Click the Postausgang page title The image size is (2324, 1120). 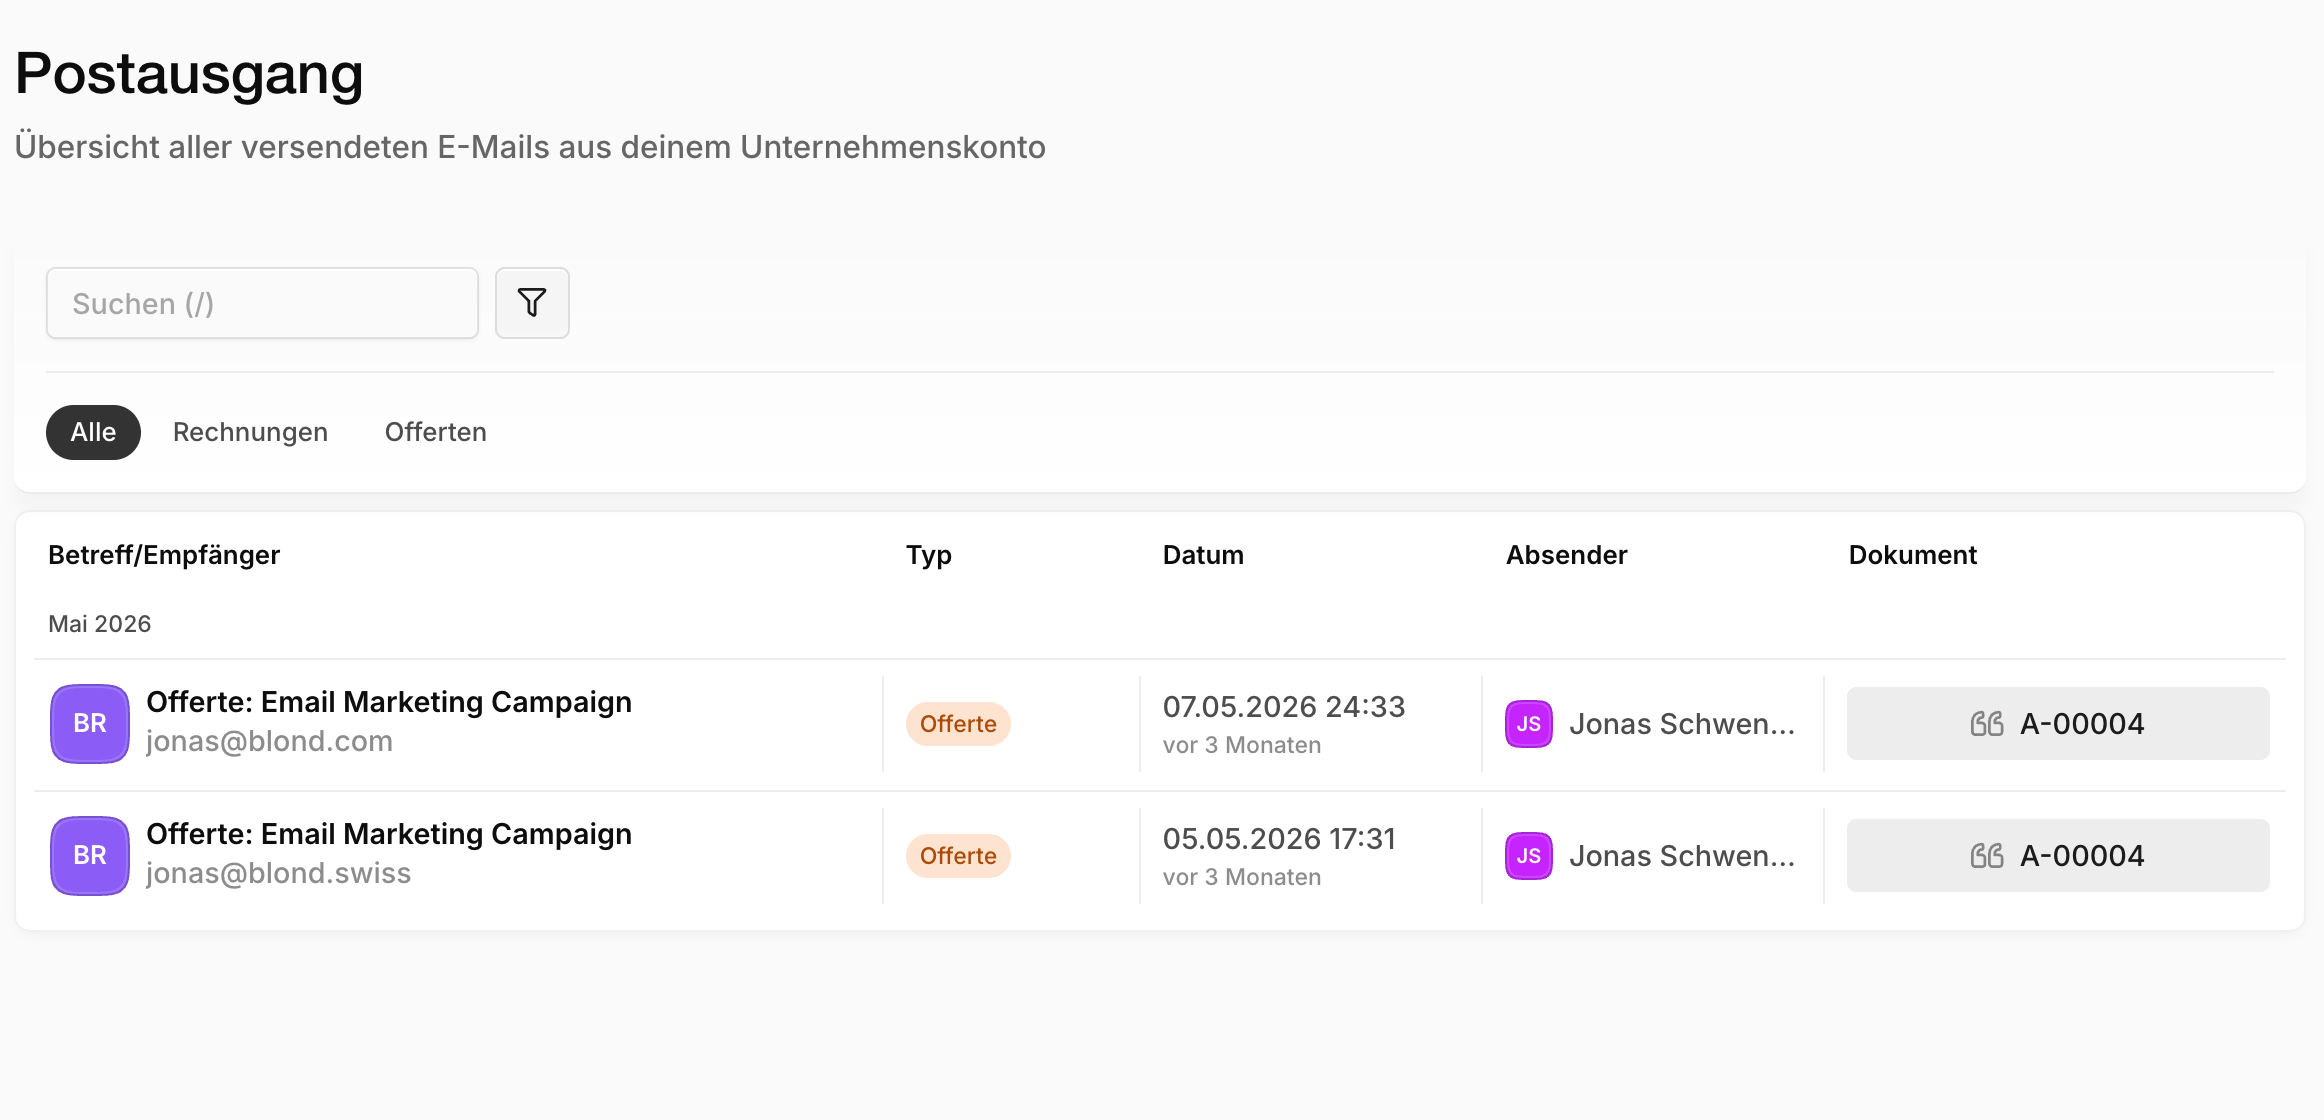[189, 75]
